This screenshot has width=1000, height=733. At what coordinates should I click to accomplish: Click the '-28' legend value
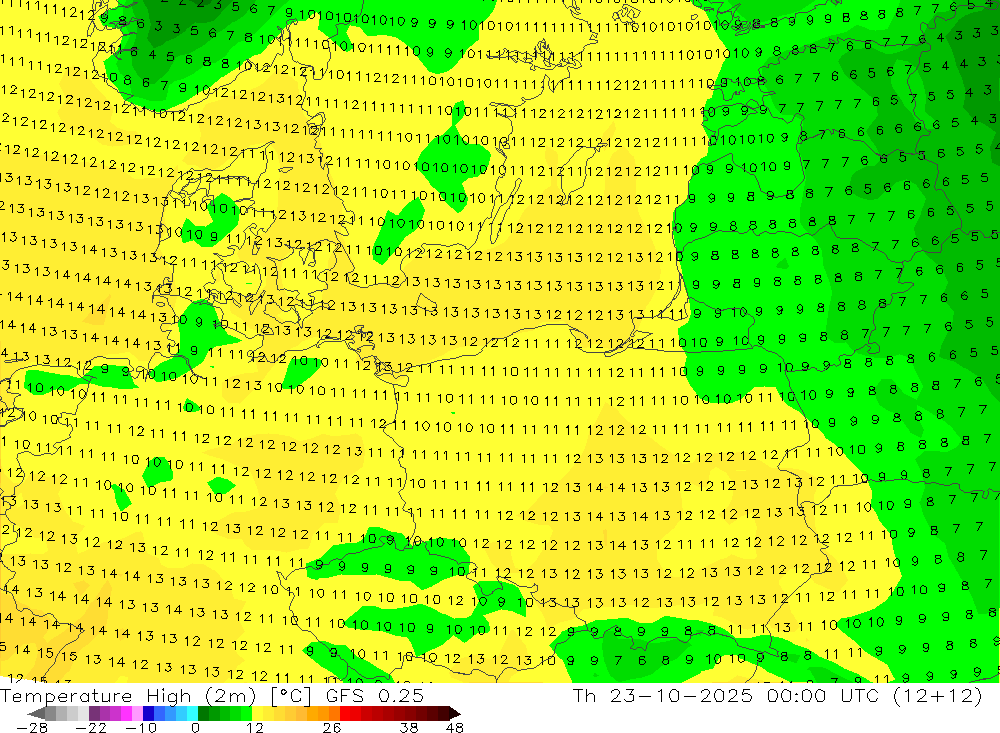tap(32, 728)
